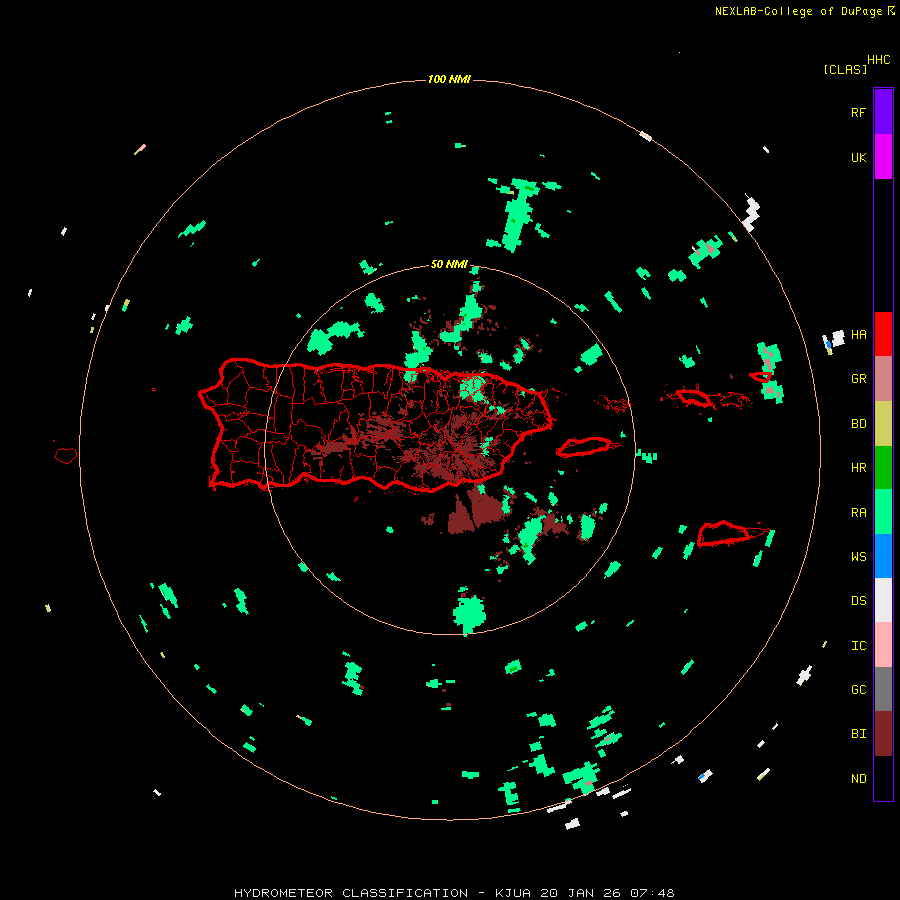Click the BI brown legend swatch
This screenshot has height=900, width=900.
(x=883, y=734)
